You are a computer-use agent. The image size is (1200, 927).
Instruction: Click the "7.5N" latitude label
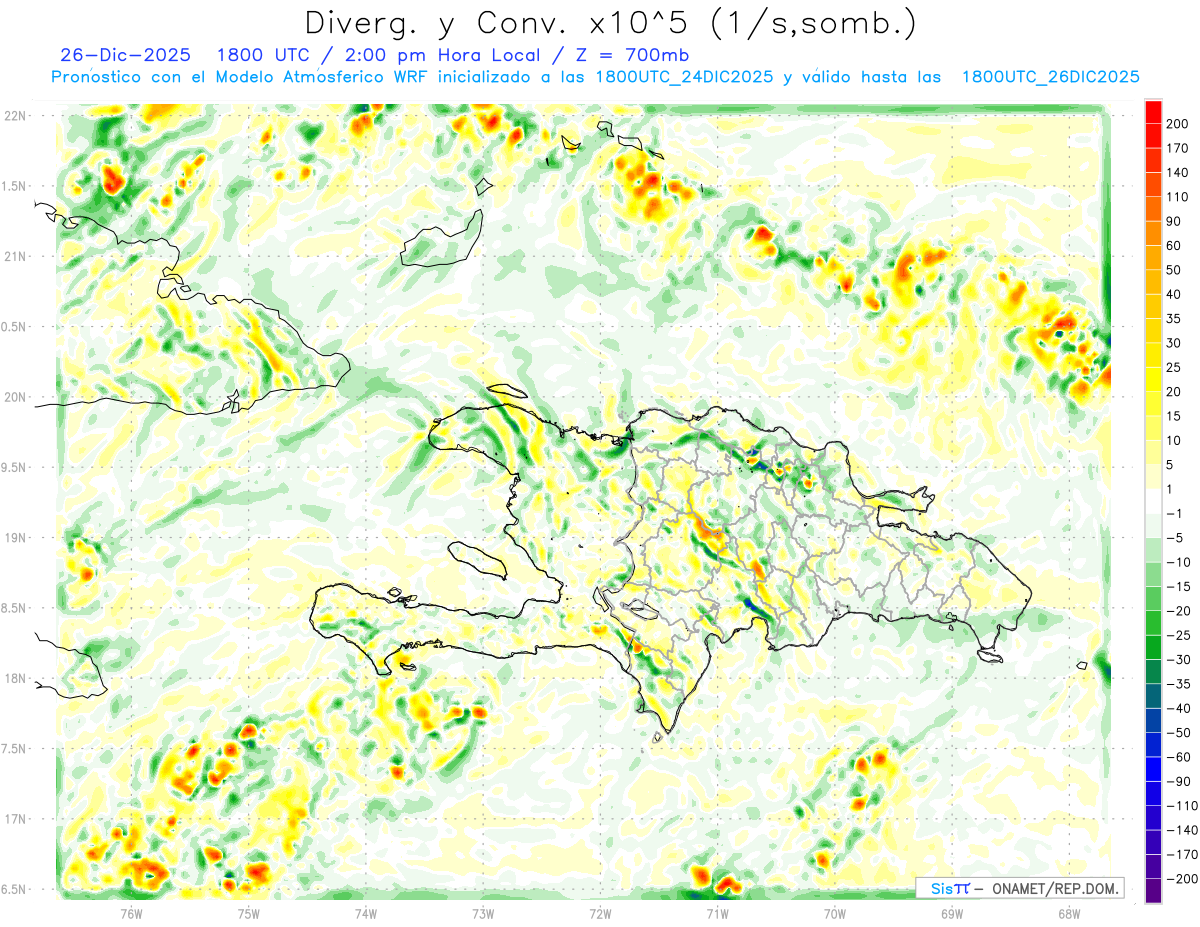tap(15, 749)
